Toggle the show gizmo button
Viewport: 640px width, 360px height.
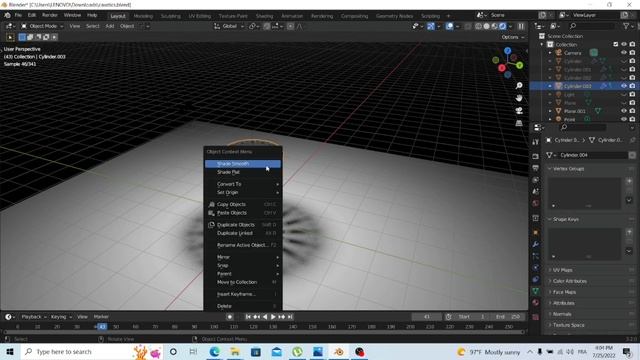click(431, 26)
